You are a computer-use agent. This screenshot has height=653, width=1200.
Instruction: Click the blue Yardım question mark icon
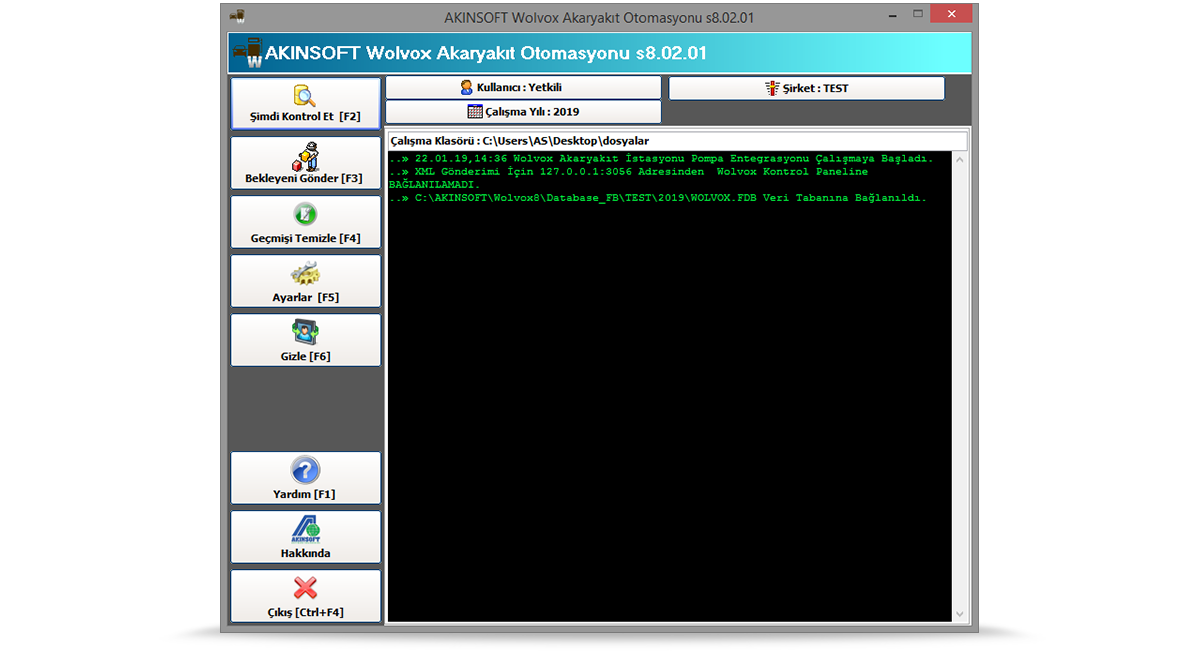point(305,470)
